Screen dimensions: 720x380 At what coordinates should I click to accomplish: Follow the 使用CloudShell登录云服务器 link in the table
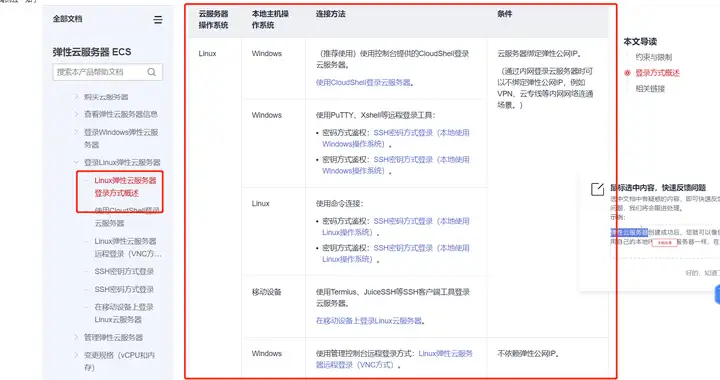point(363,83)
